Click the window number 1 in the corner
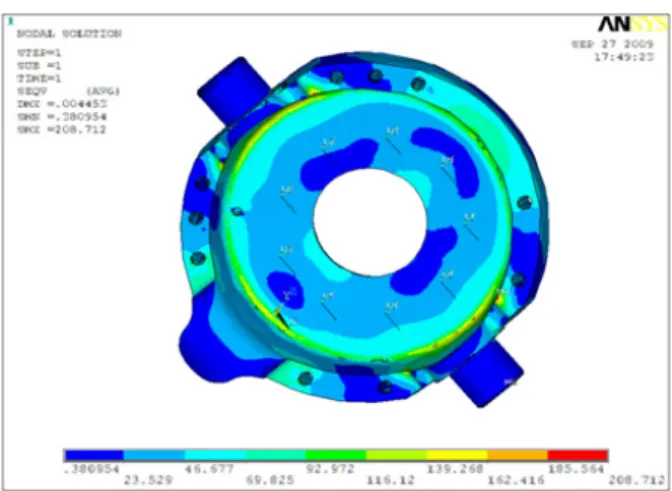 coord(11,21)
